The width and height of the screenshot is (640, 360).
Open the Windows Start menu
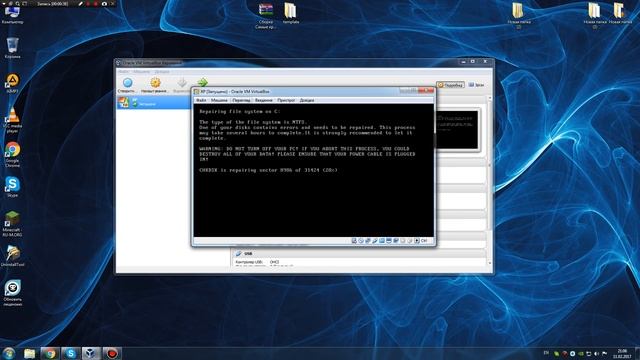point(8,353)
